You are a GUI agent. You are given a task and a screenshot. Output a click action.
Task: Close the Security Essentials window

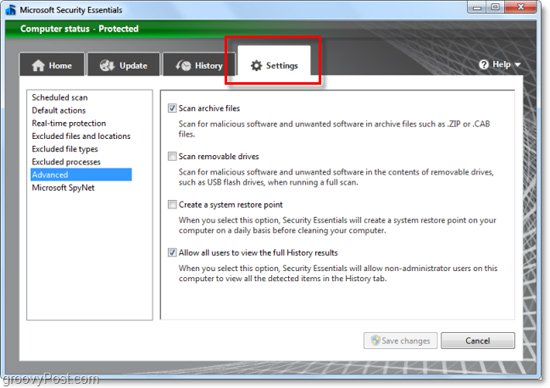pos(521,7)
